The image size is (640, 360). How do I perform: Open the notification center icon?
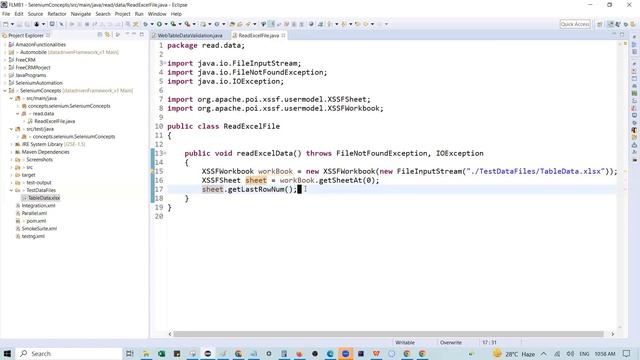click(x=627, y=353)
